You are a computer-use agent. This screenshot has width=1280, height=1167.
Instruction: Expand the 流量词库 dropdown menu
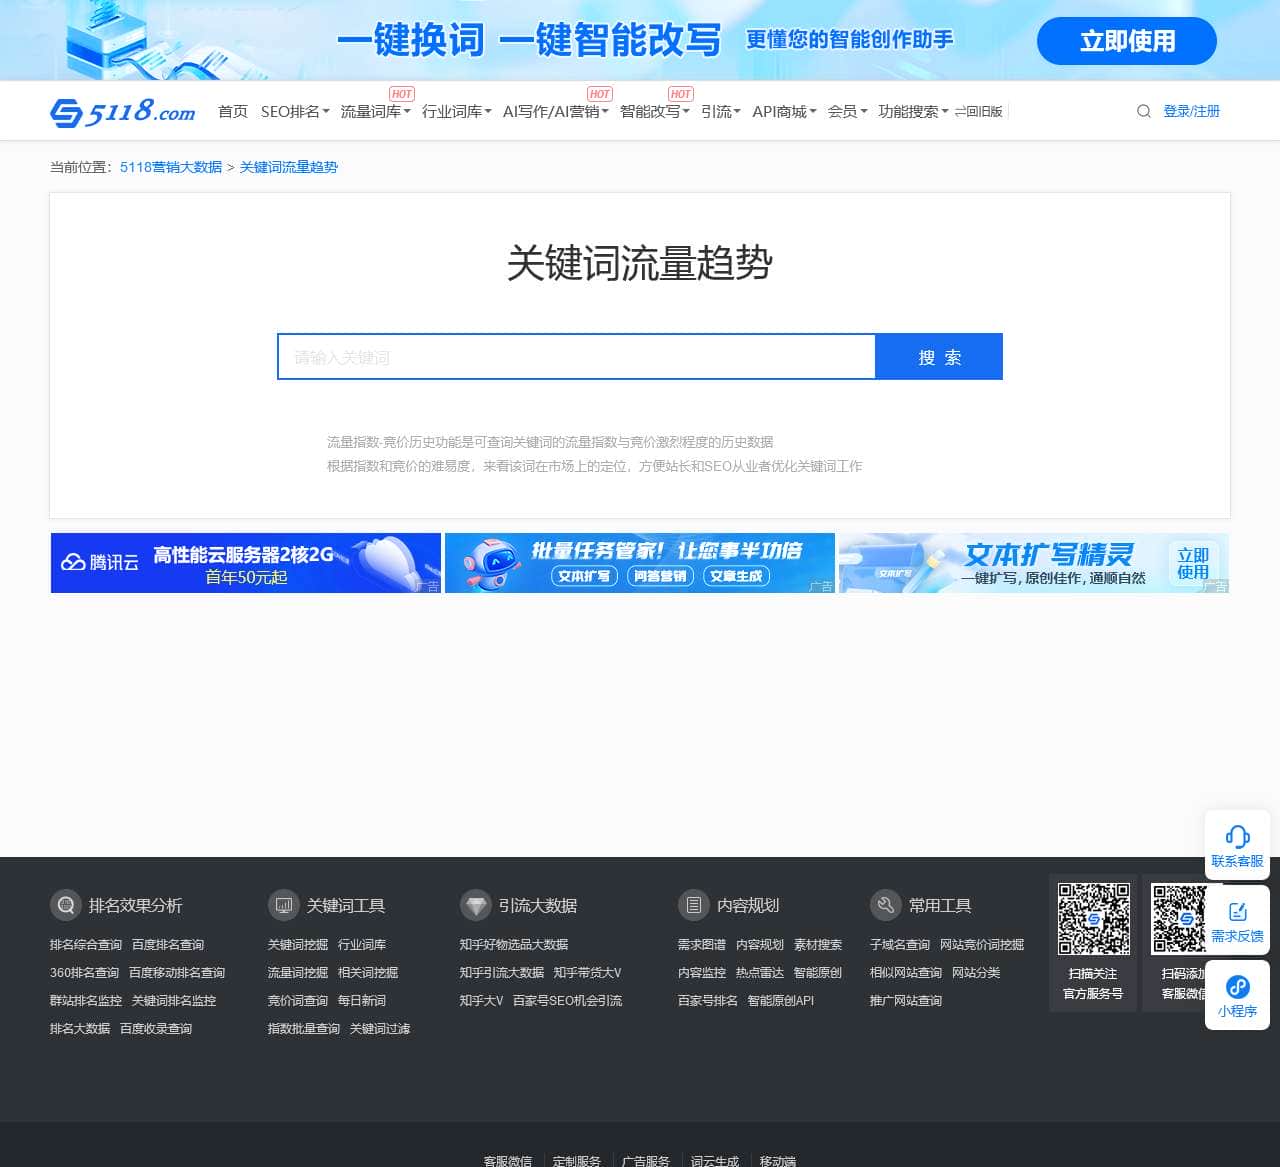[x=376, y=111]
